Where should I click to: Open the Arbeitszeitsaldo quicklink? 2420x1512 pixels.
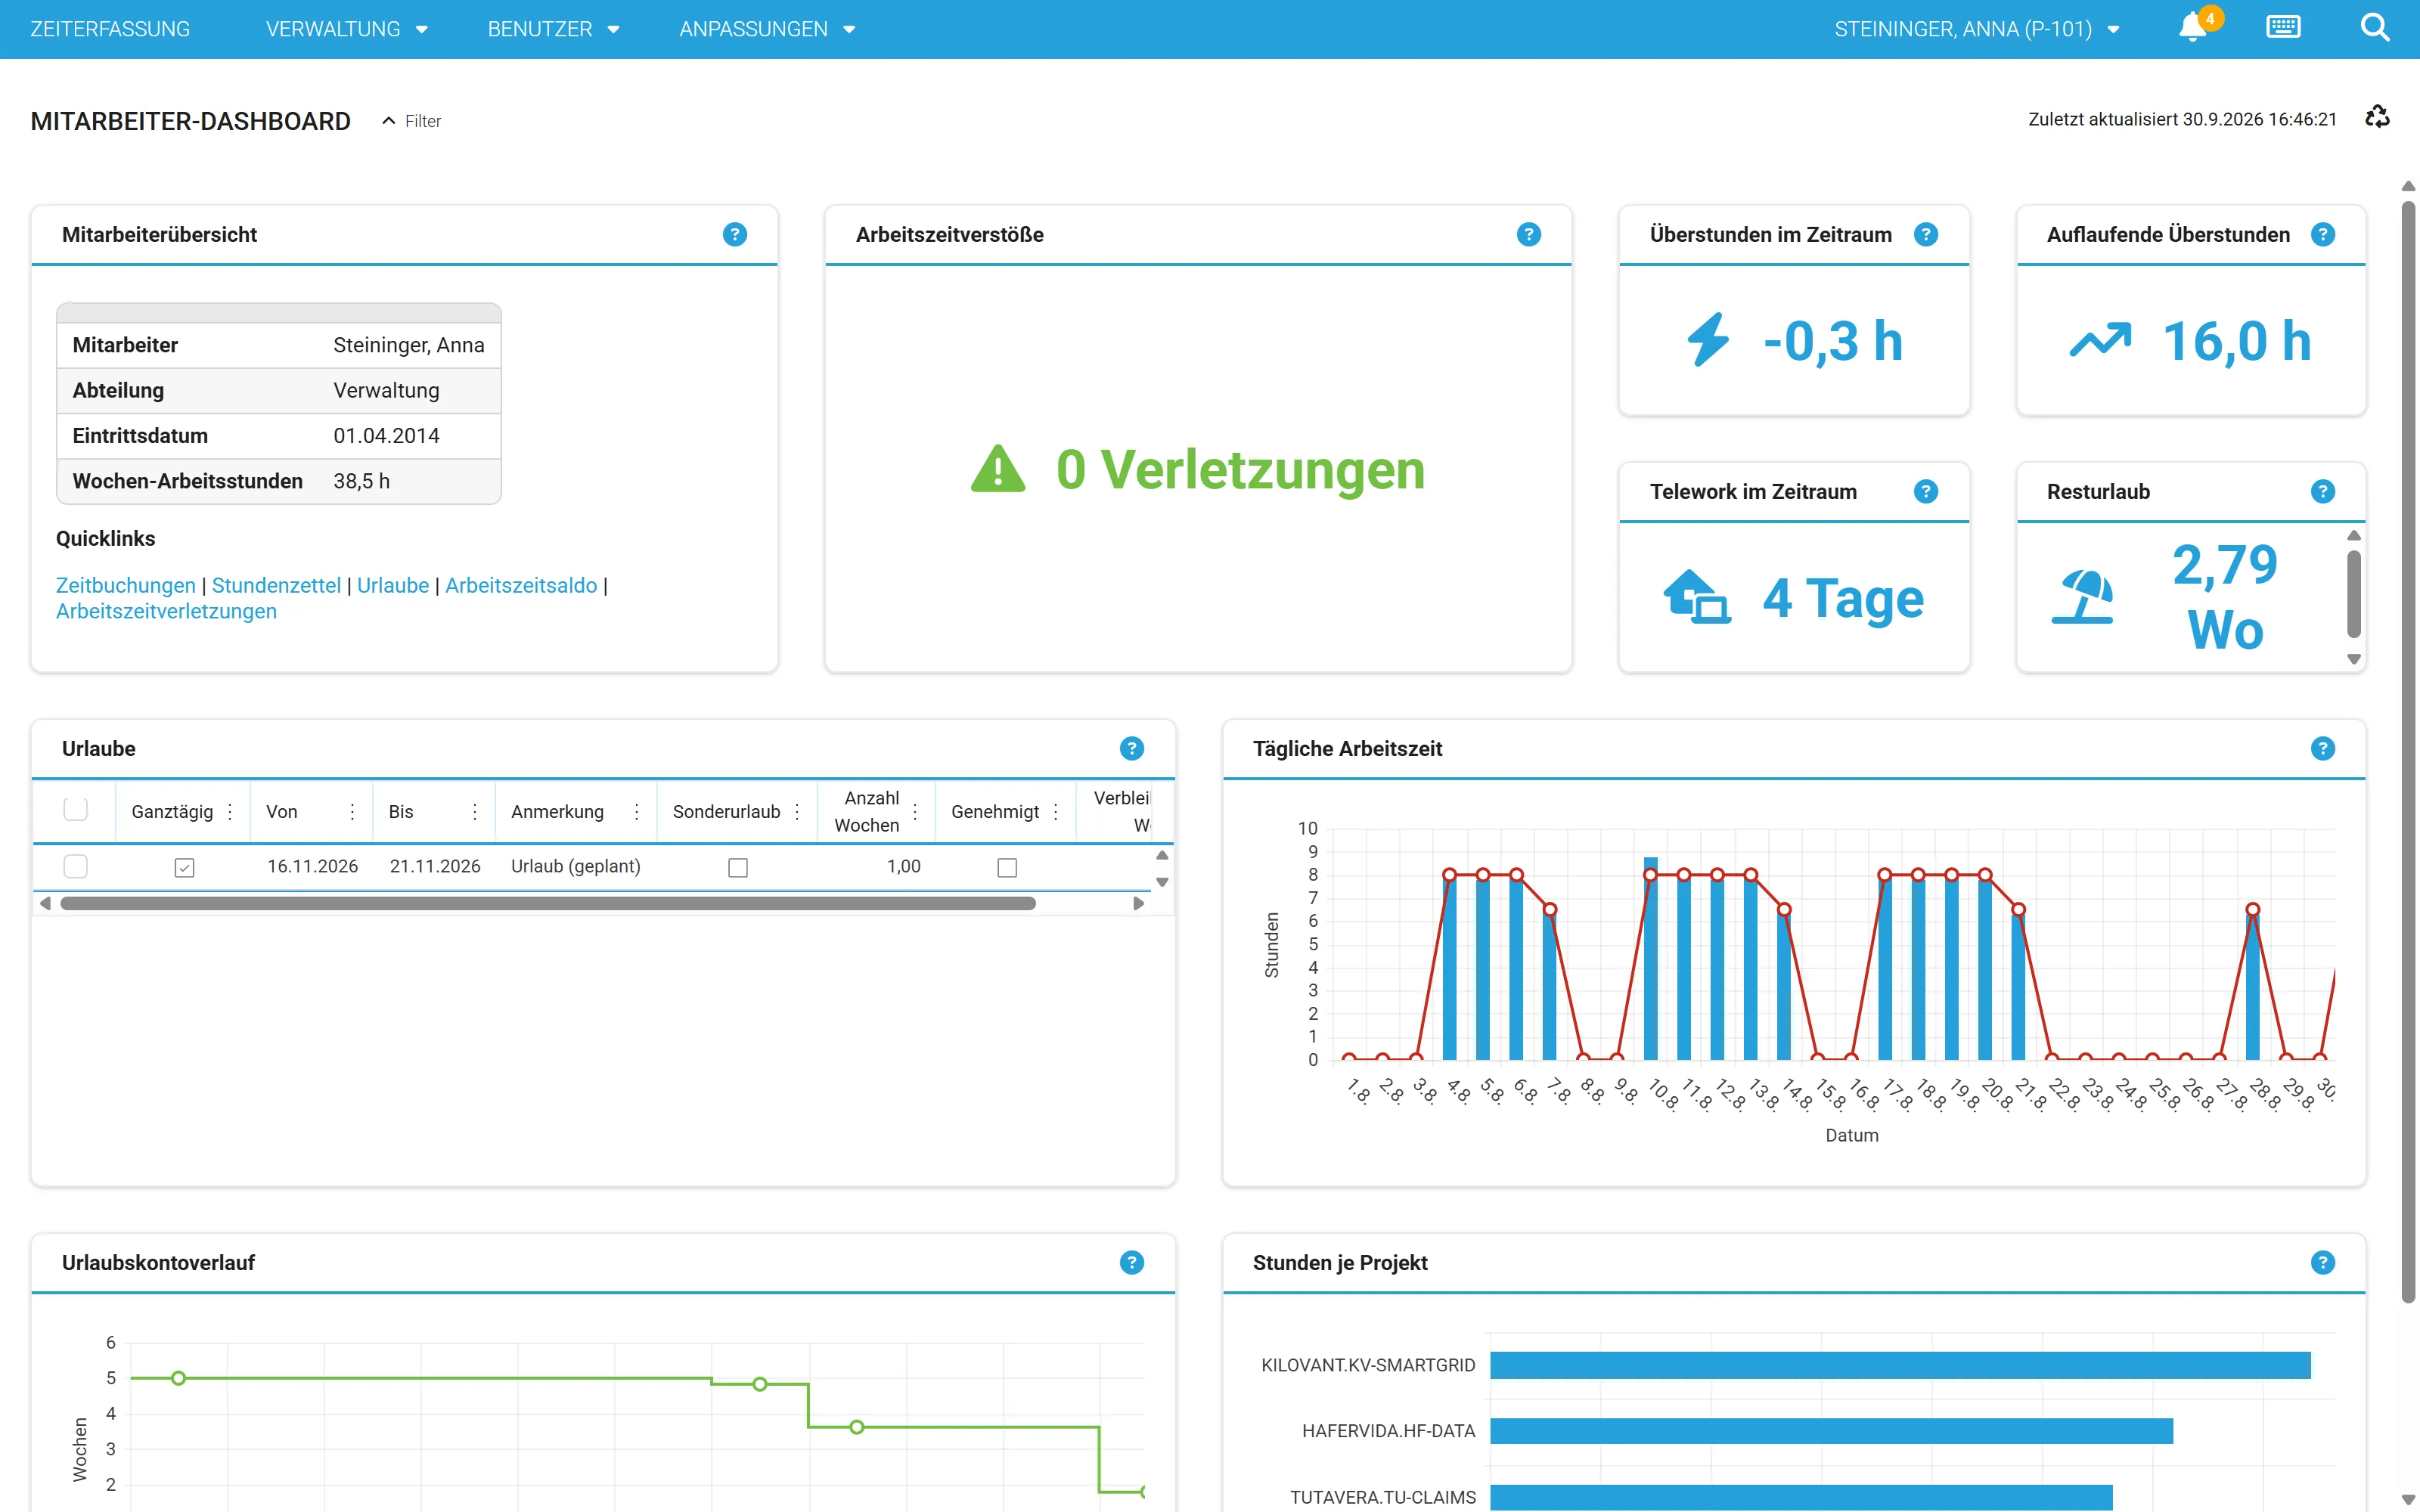pyautogui.click(x=521, y=585)
